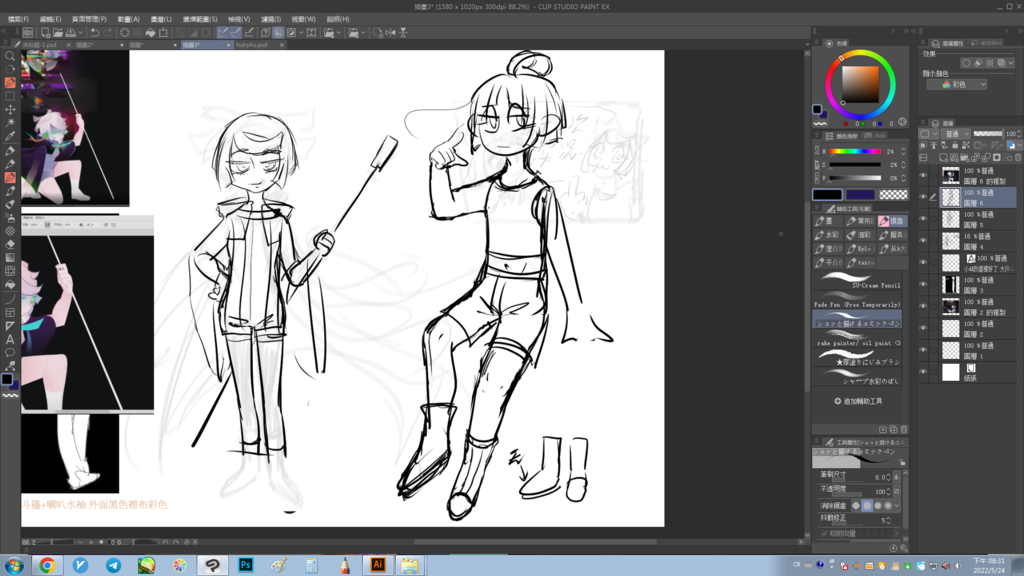
Task: Hide the 圖層 2 layer
Action: point(923,328)
